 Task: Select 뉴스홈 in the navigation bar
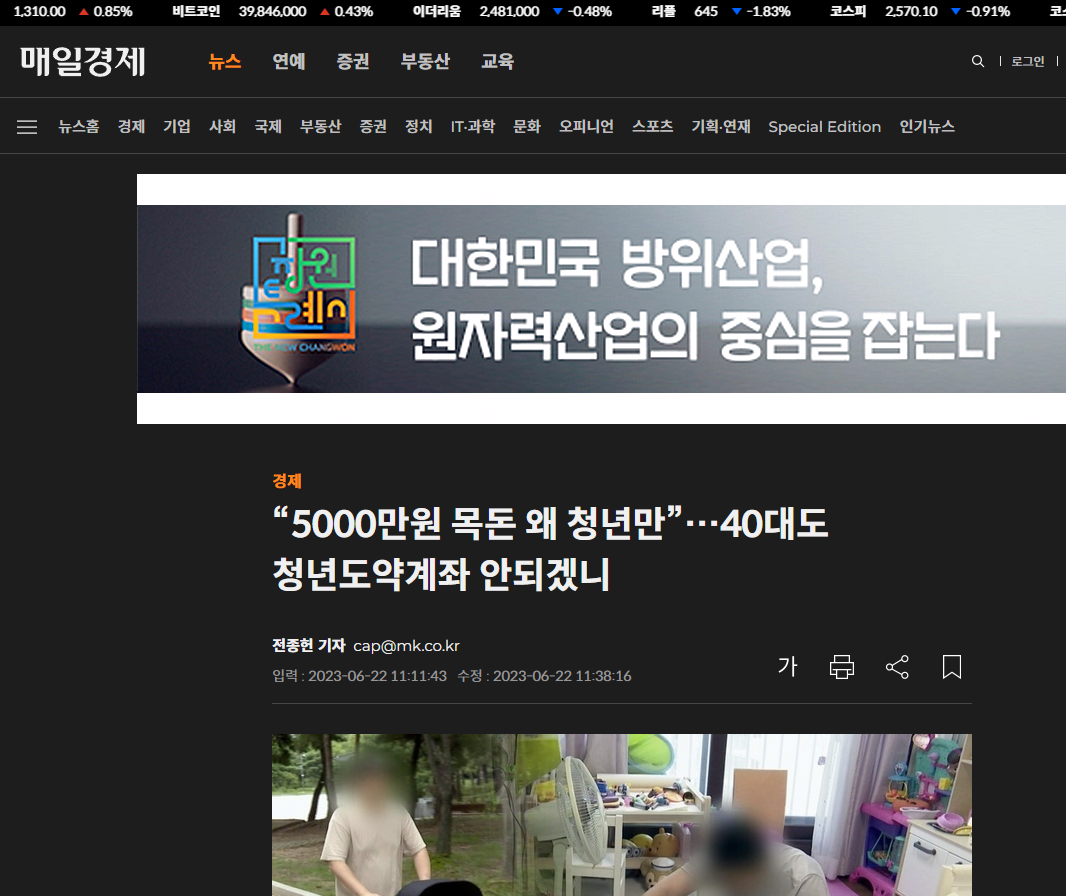pyautogui.click(x=78, y=126)
